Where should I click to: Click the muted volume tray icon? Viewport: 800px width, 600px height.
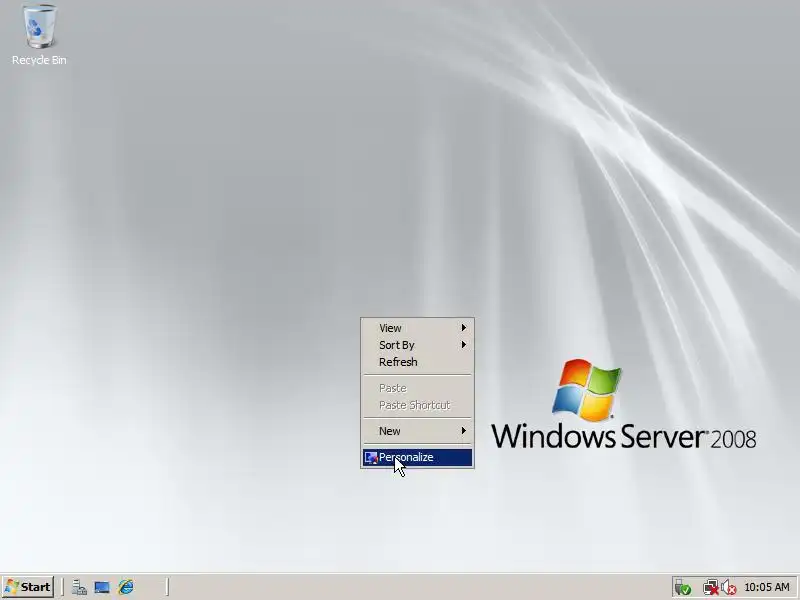tap(729, 588)
